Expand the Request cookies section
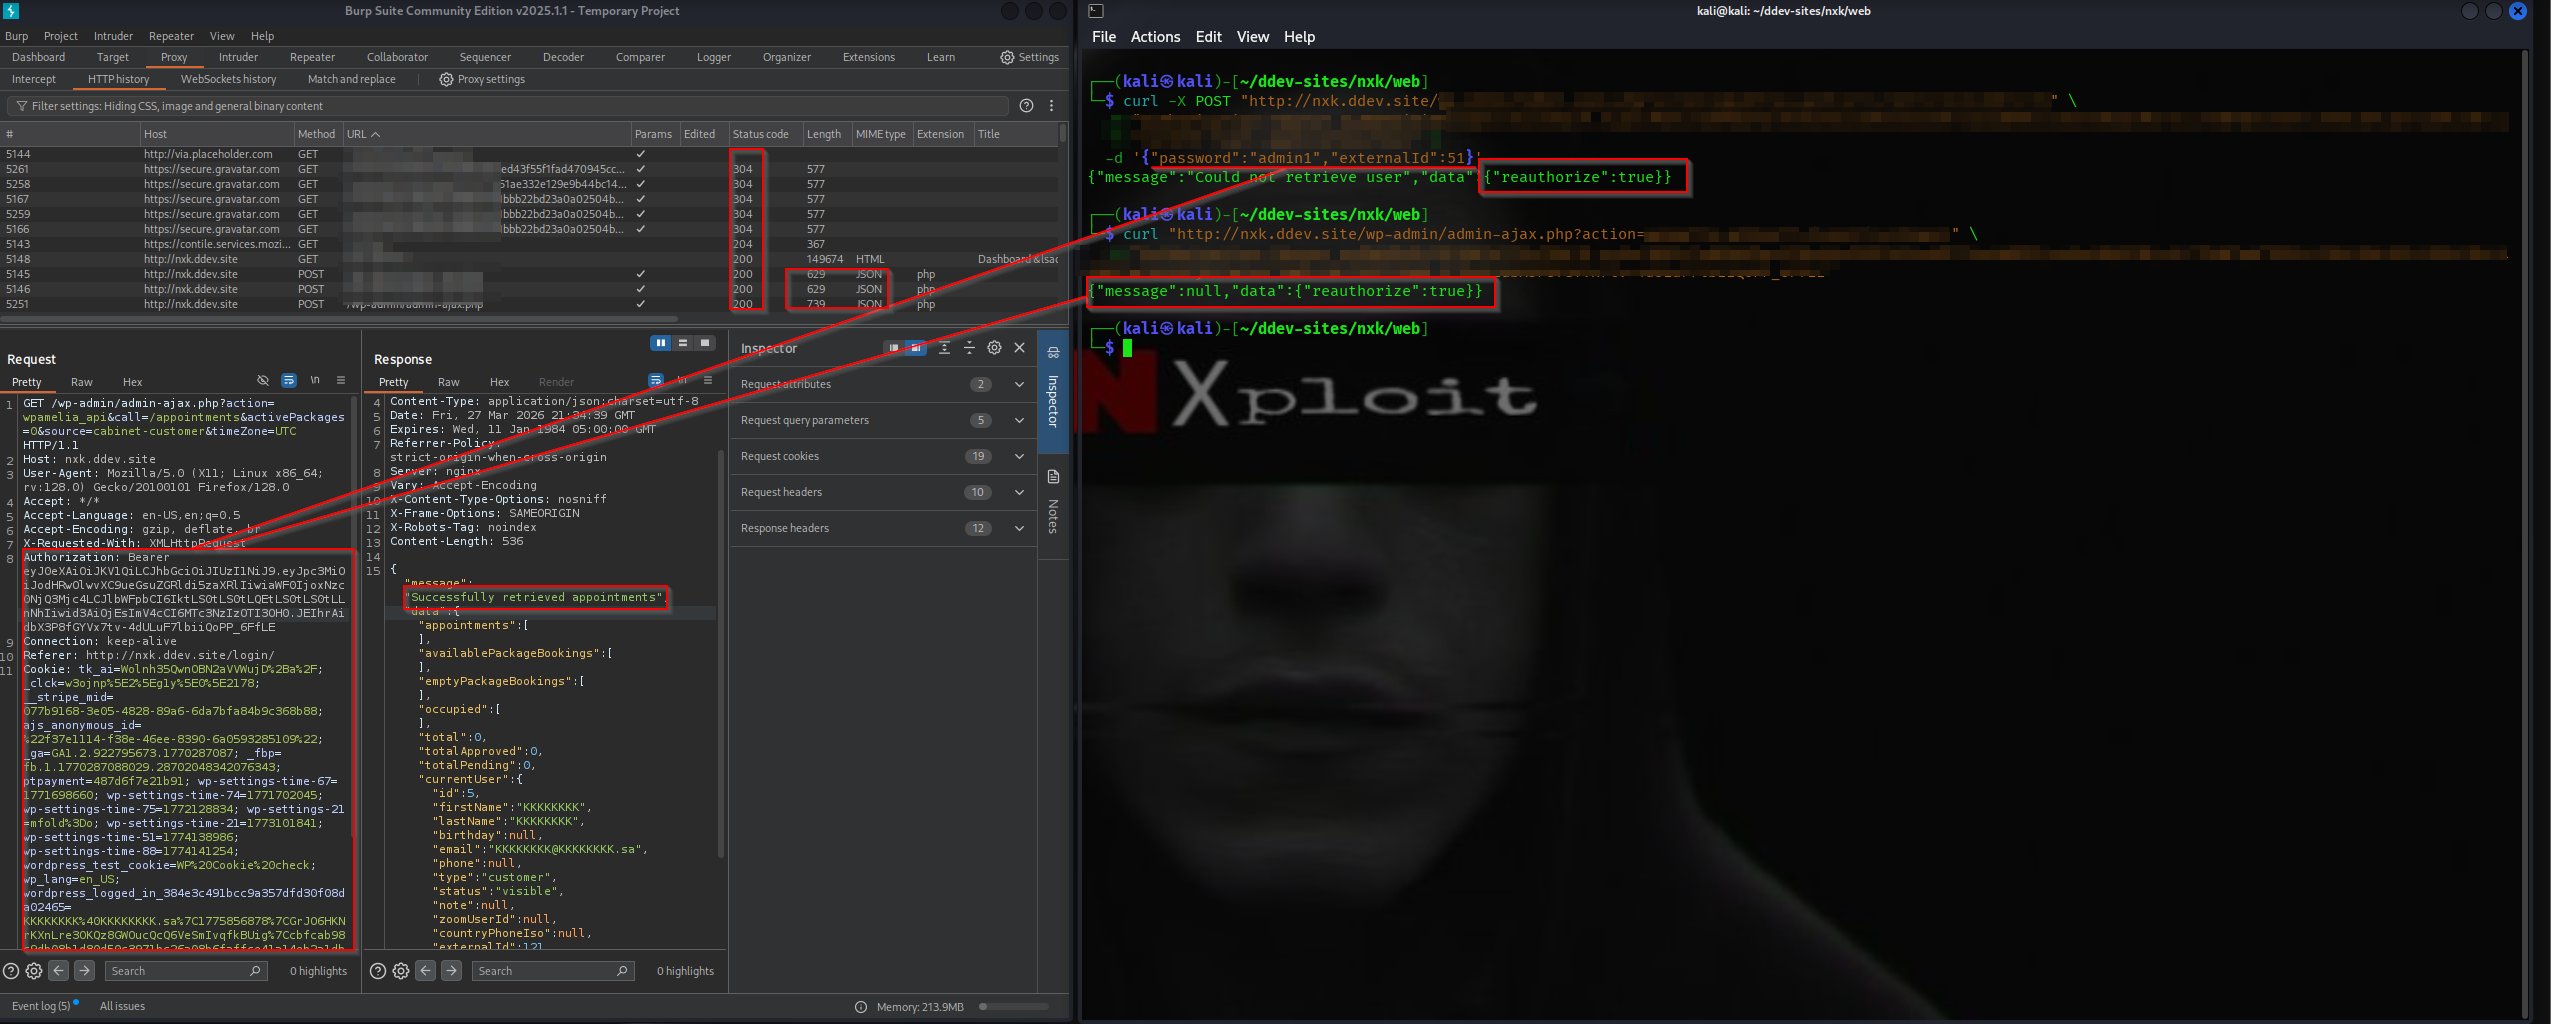 click(1018, 456)
